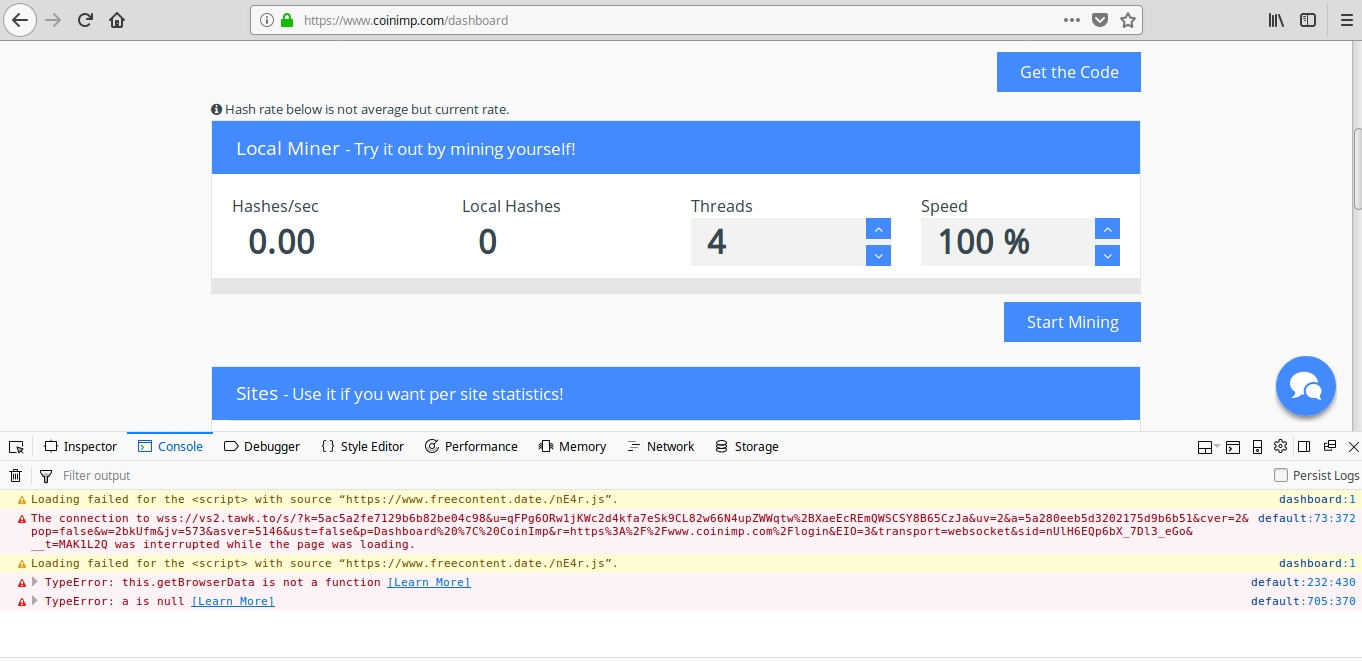1362x661 pixels.
Task: Open the Firefox hamburger menu
Action: pos(1345,20)
